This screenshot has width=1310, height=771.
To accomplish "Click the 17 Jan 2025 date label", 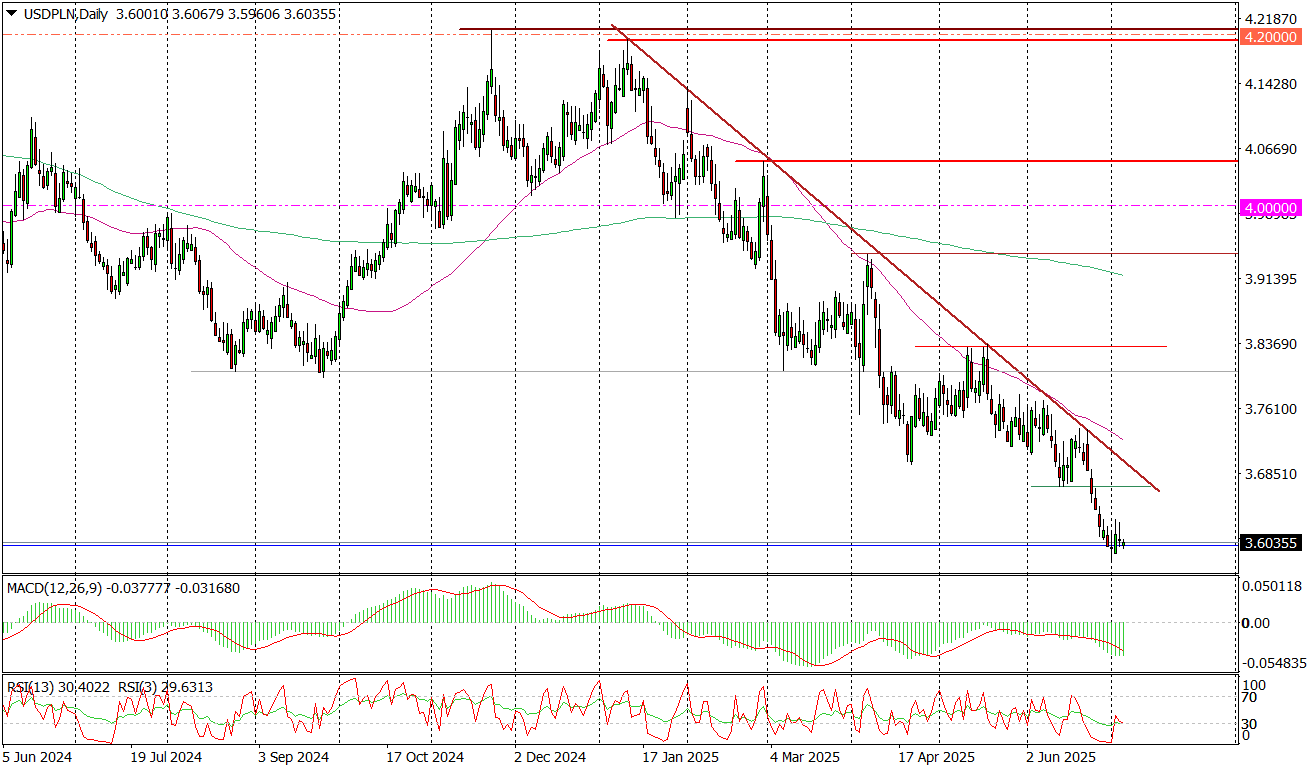I will coord(679,759).
